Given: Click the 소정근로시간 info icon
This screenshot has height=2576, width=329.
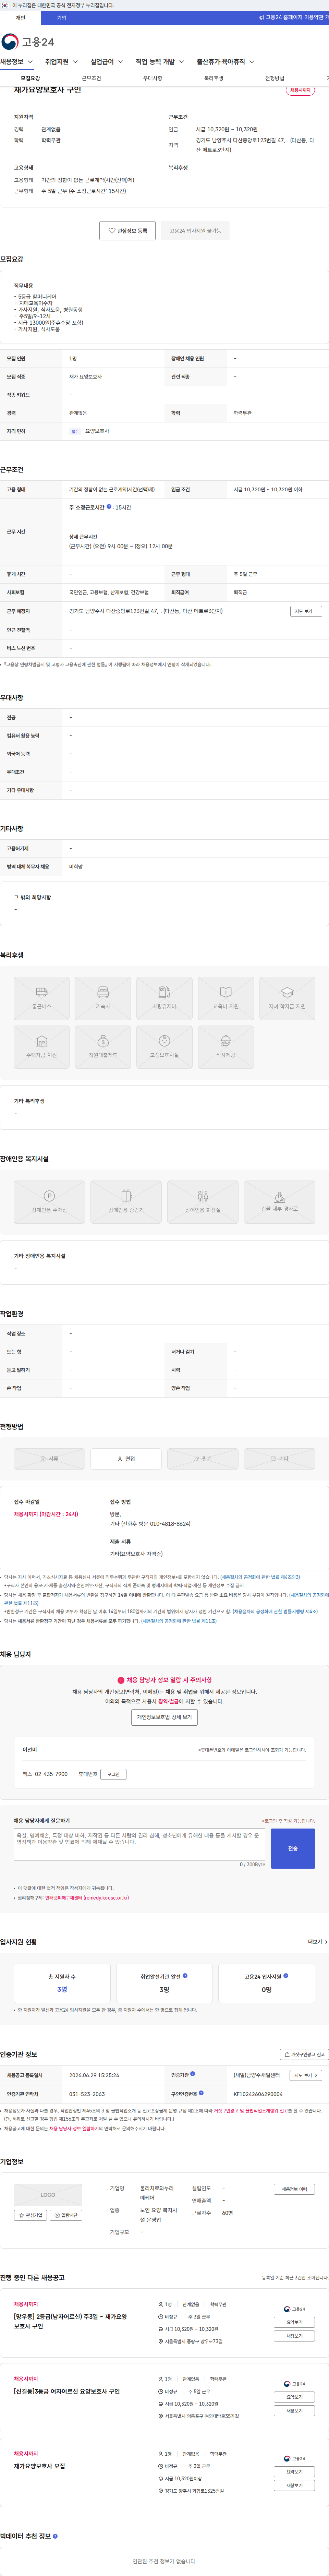Looking at the screenshot, I should [x=109, y=507].
